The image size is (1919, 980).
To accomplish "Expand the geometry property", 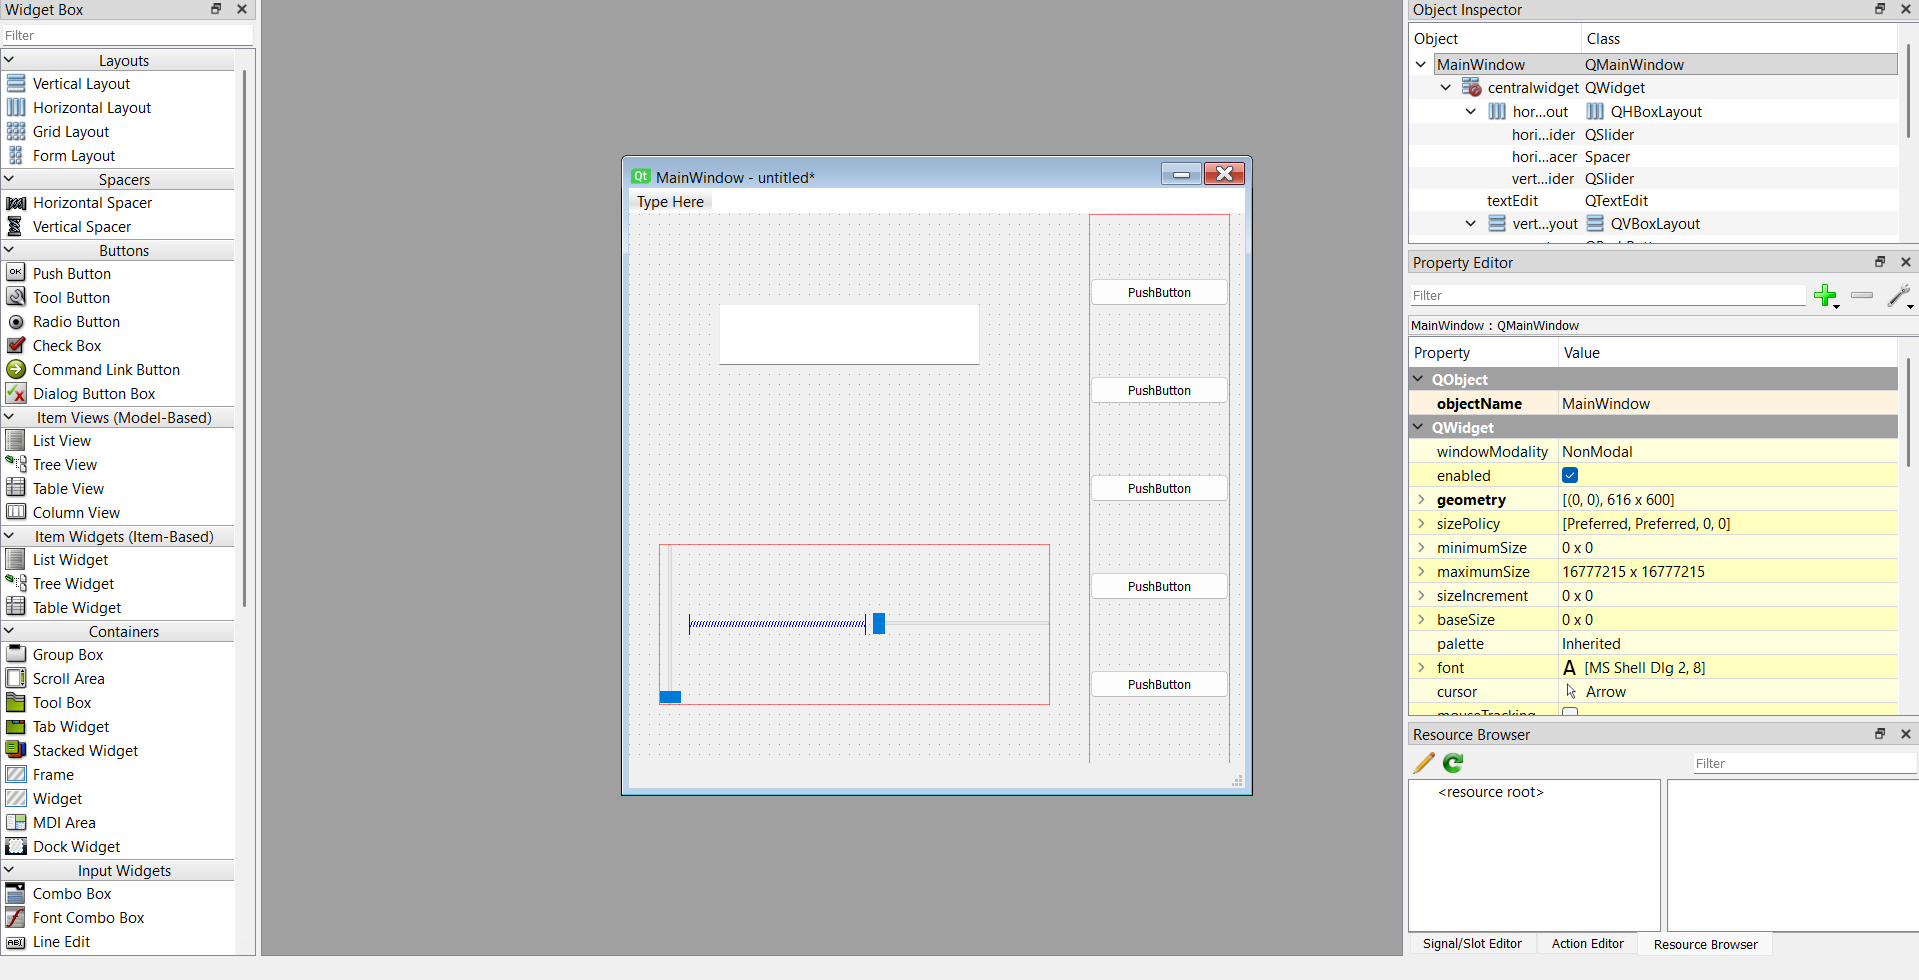I will coord(1421,499).
